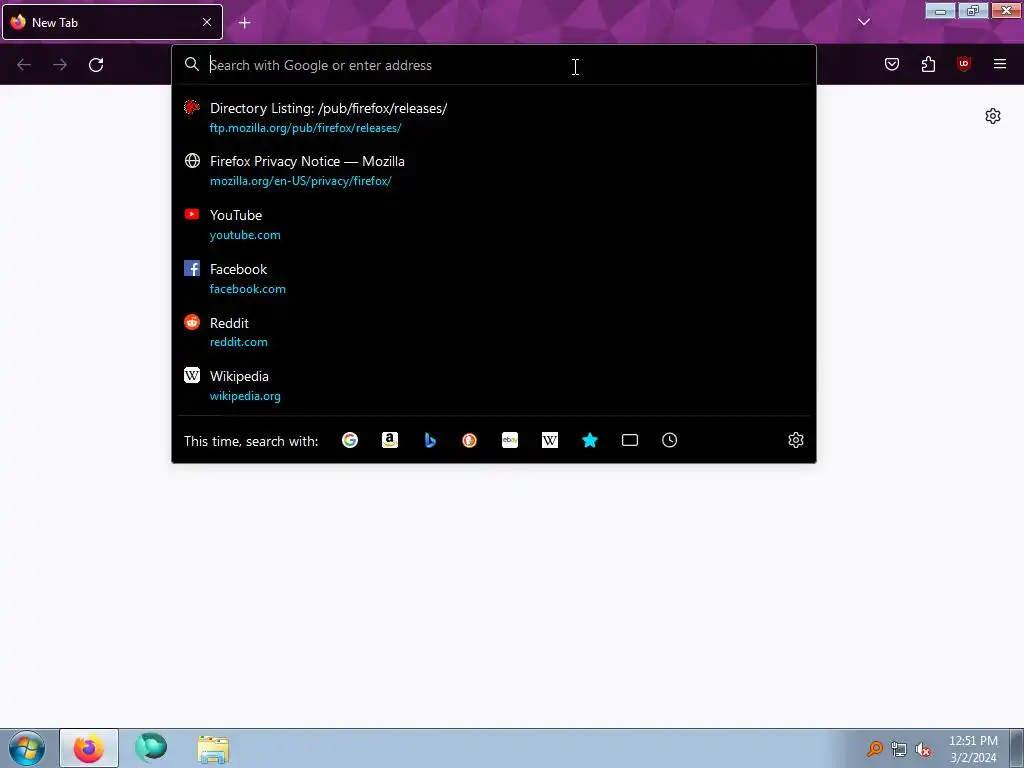Open the Extensions puzzle icon
Screen dimensions: 1024x768
tap(928, 64)
